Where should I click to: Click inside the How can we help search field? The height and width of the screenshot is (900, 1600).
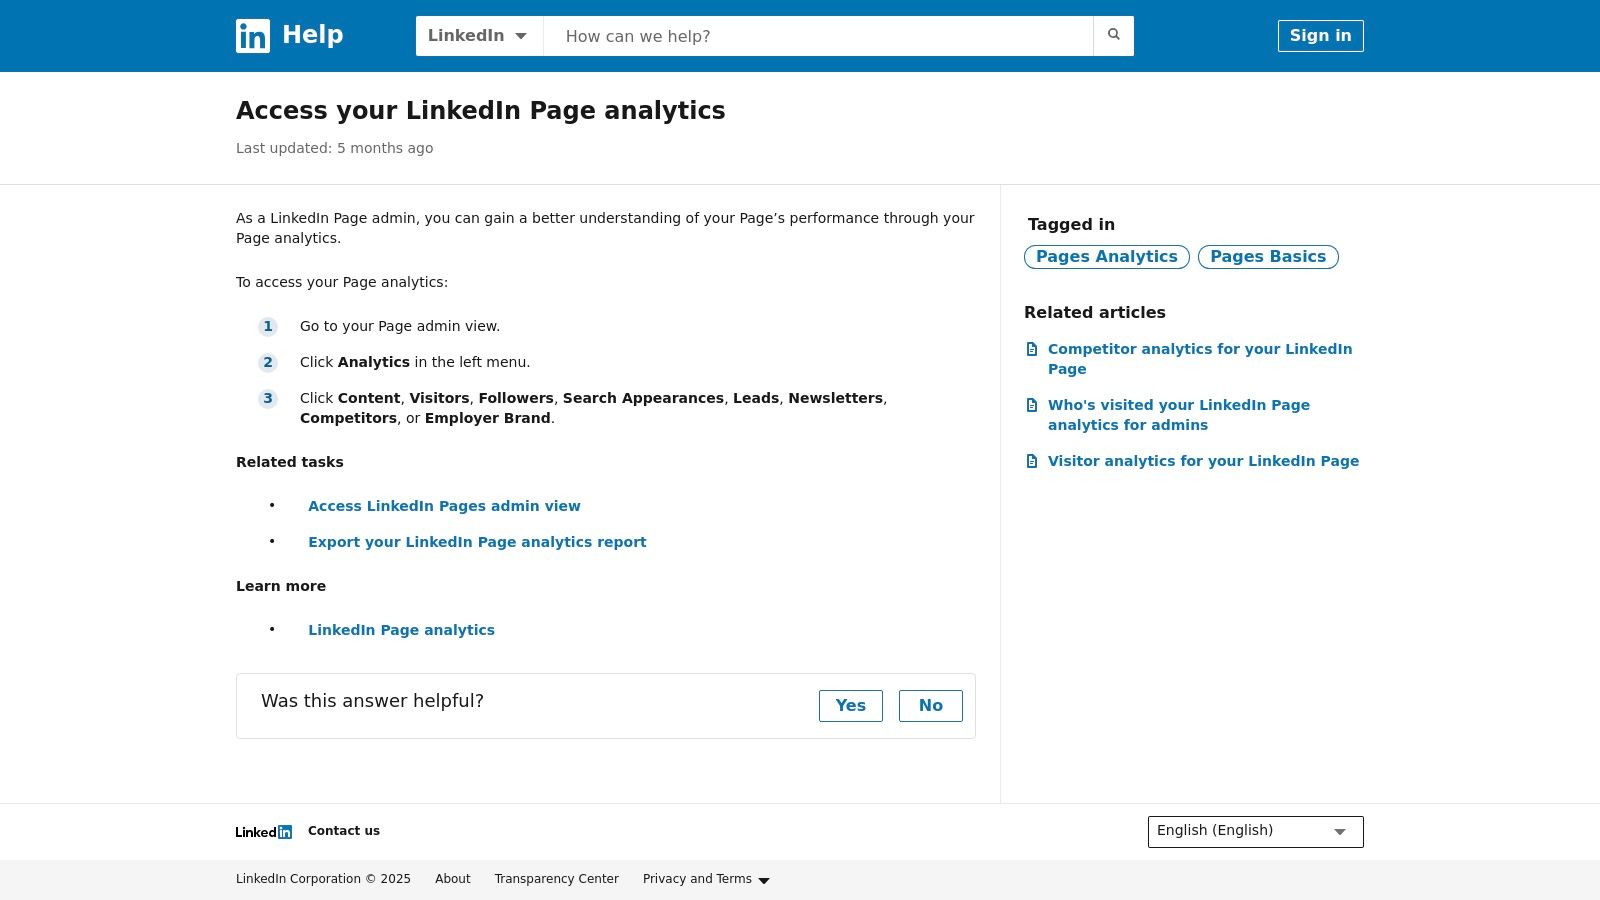click(x=818, y=36)
